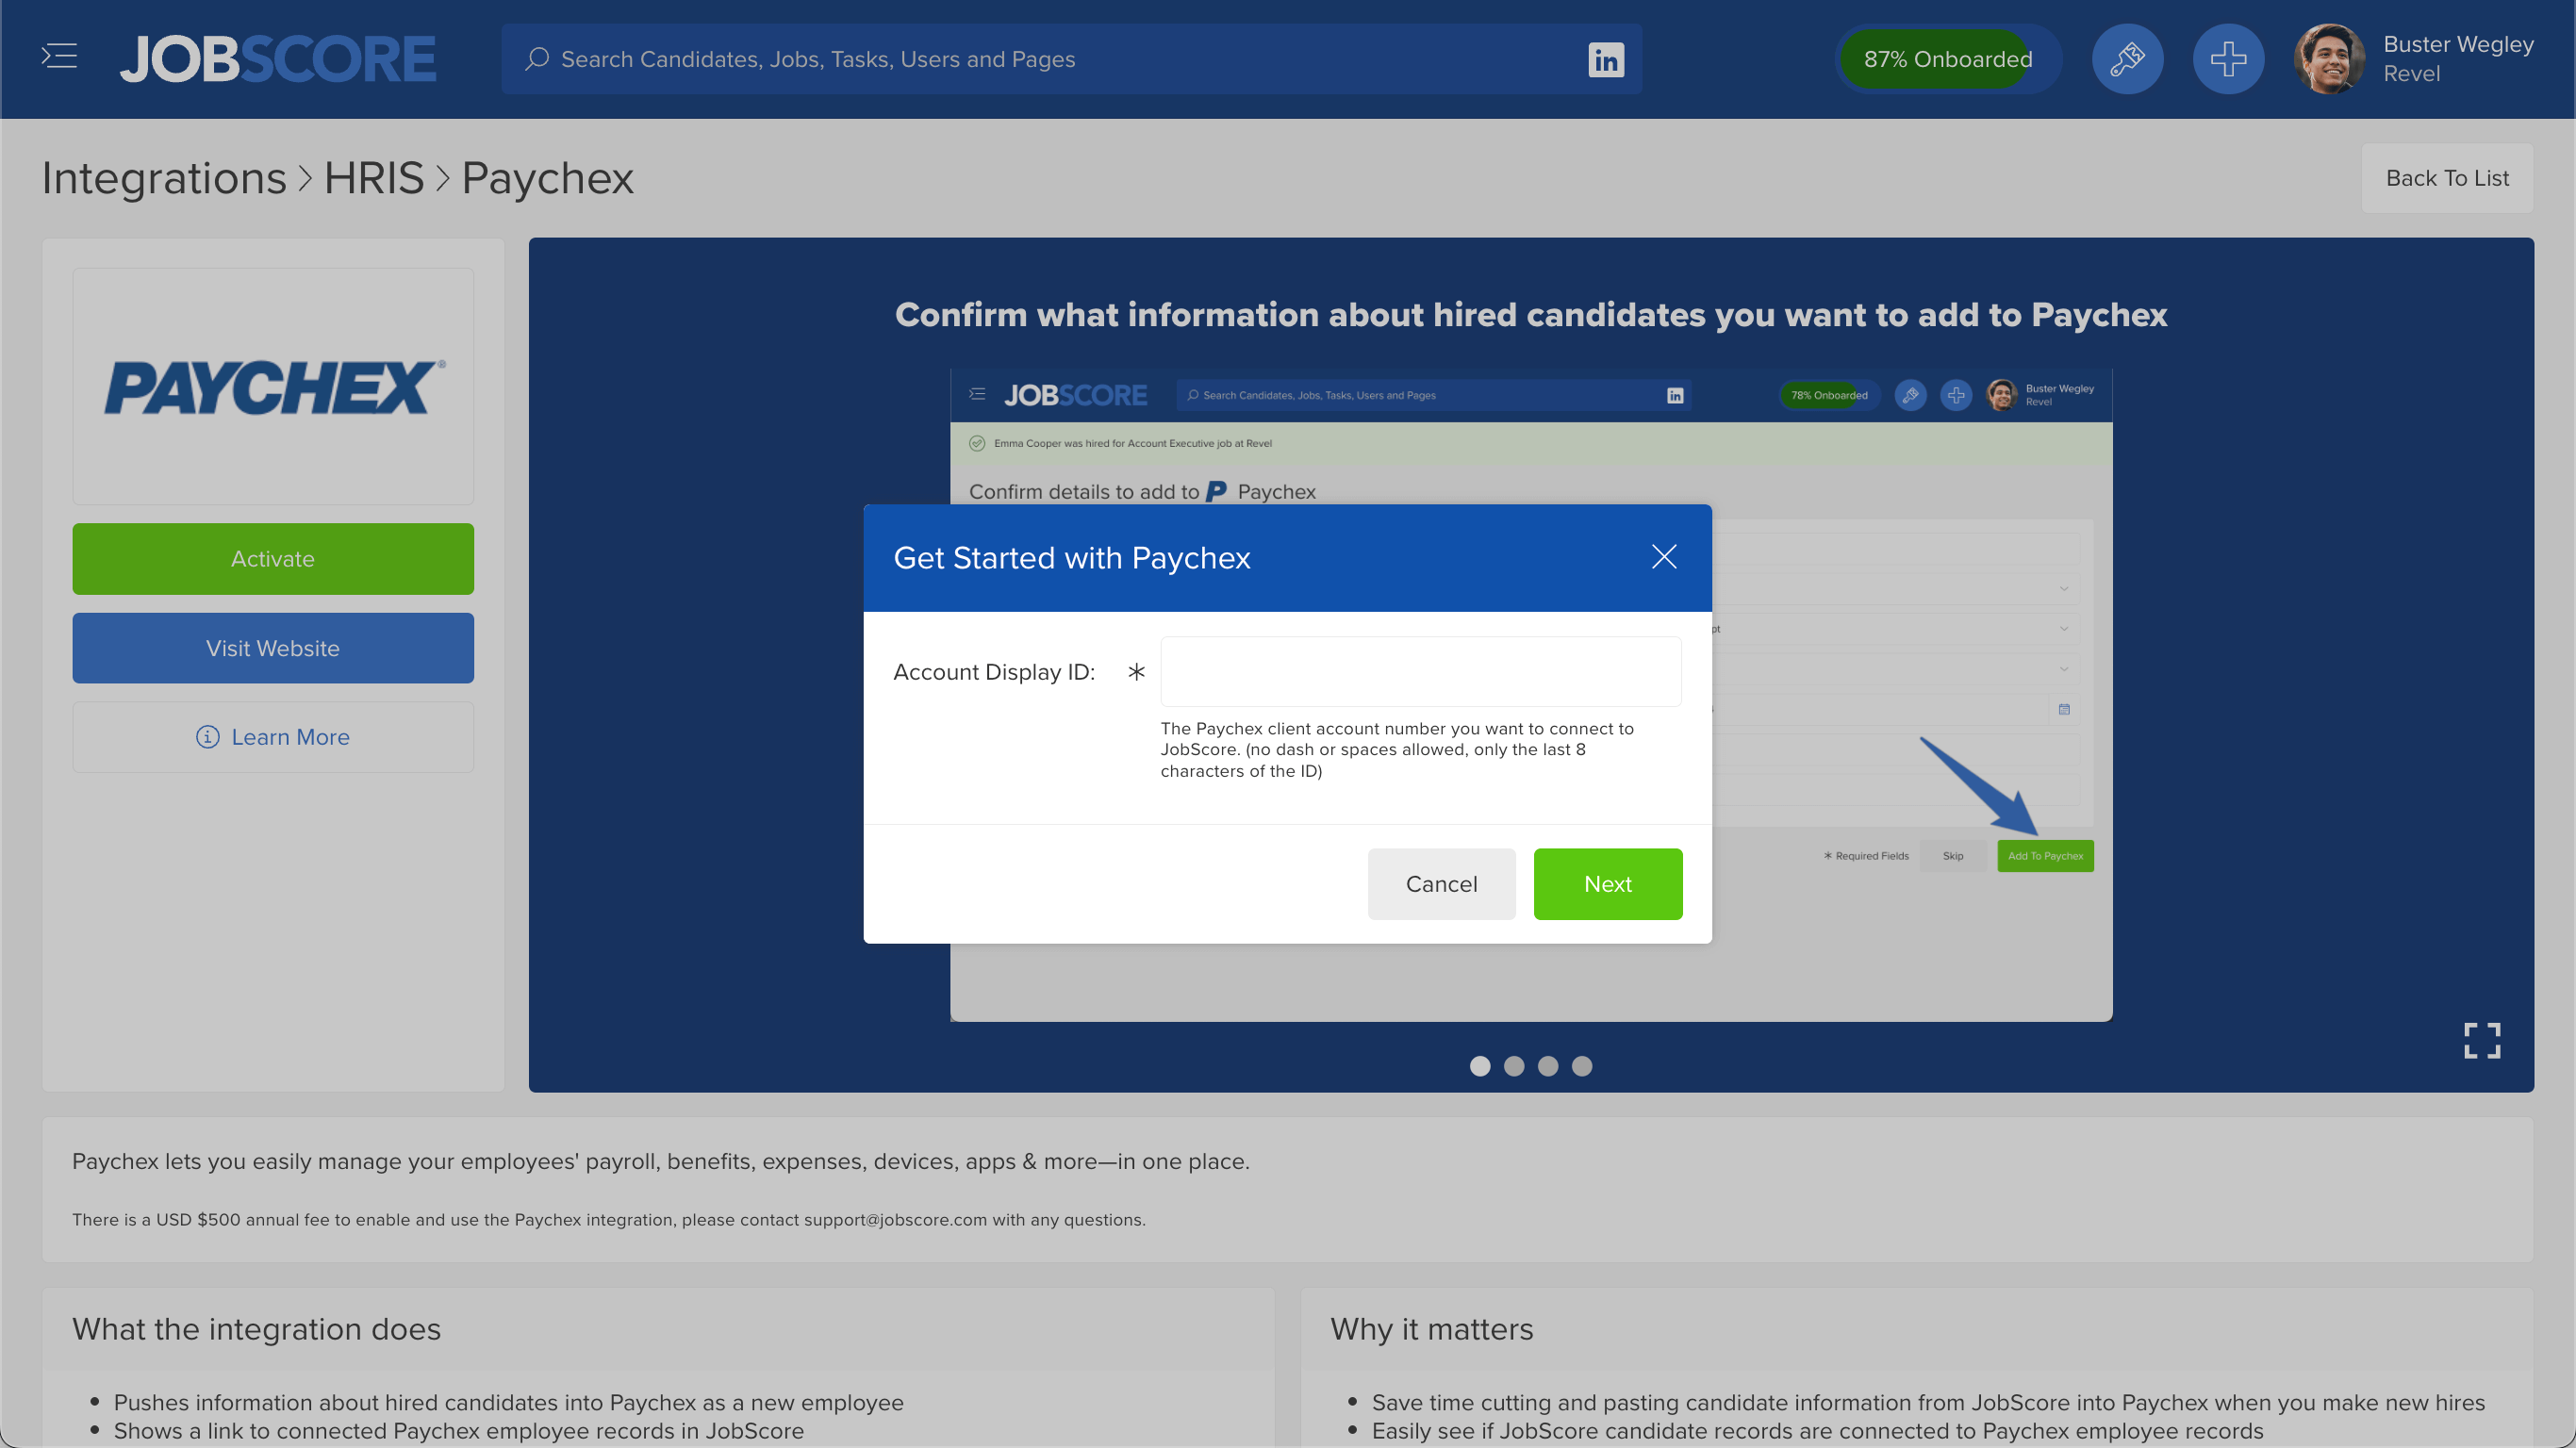The width and height of the screenshot is (2576, 1448).
Task: Click the LinkedIn icon in search bar
Action: click(x=1605, y=59)
